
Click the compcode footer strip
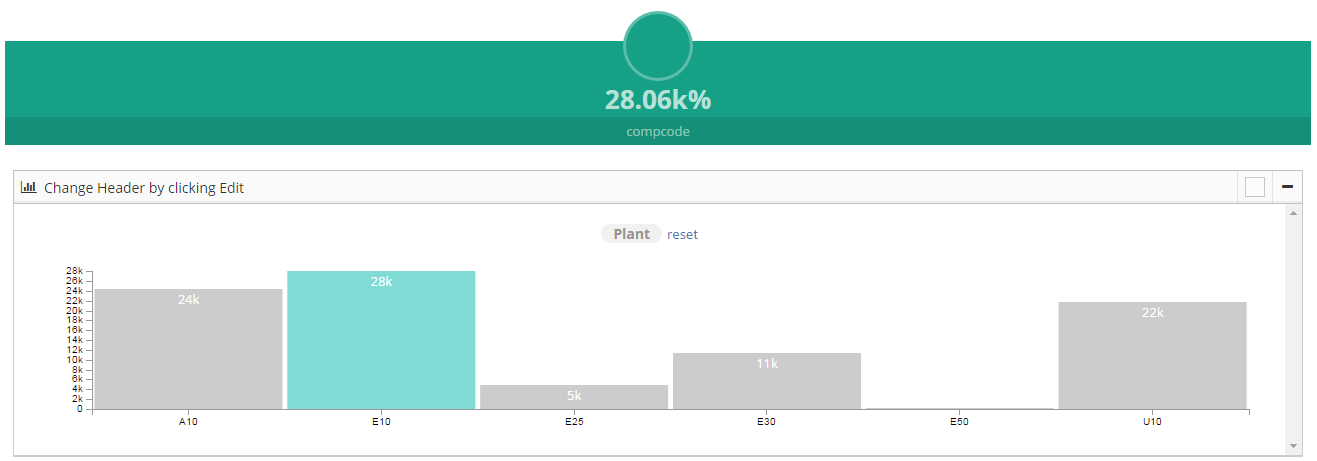pyautogui.click(x=658, y=131)
